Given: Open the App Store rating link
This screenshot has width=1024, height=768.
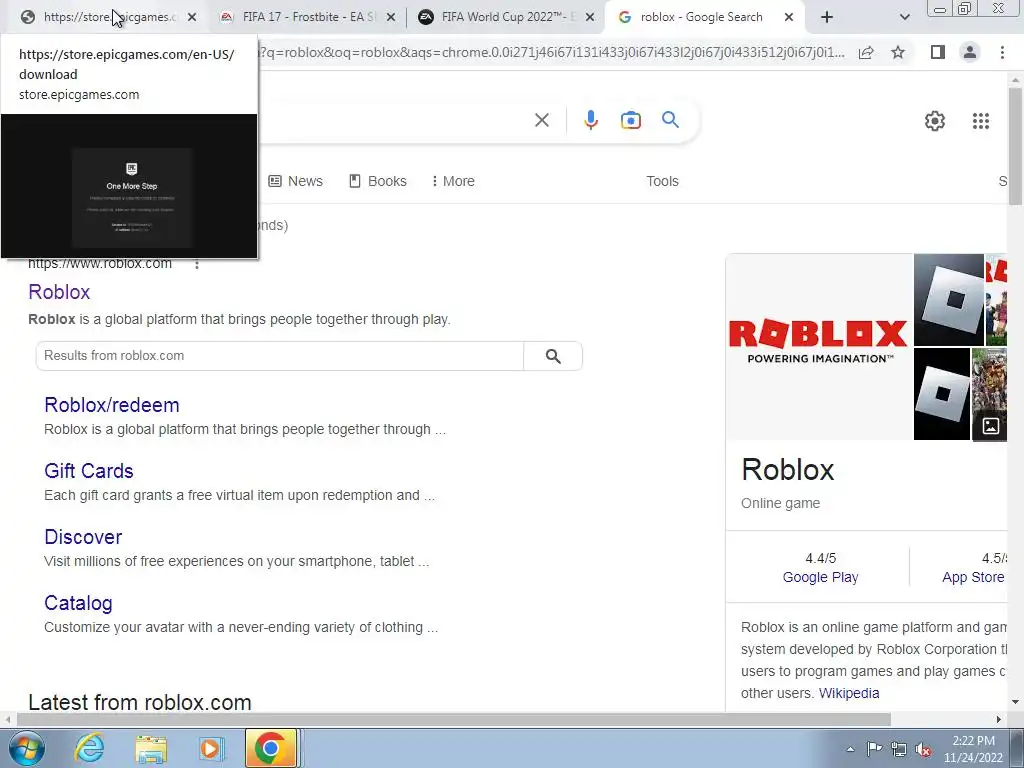Looking at the screenshot, I should [x=973, y=577].
